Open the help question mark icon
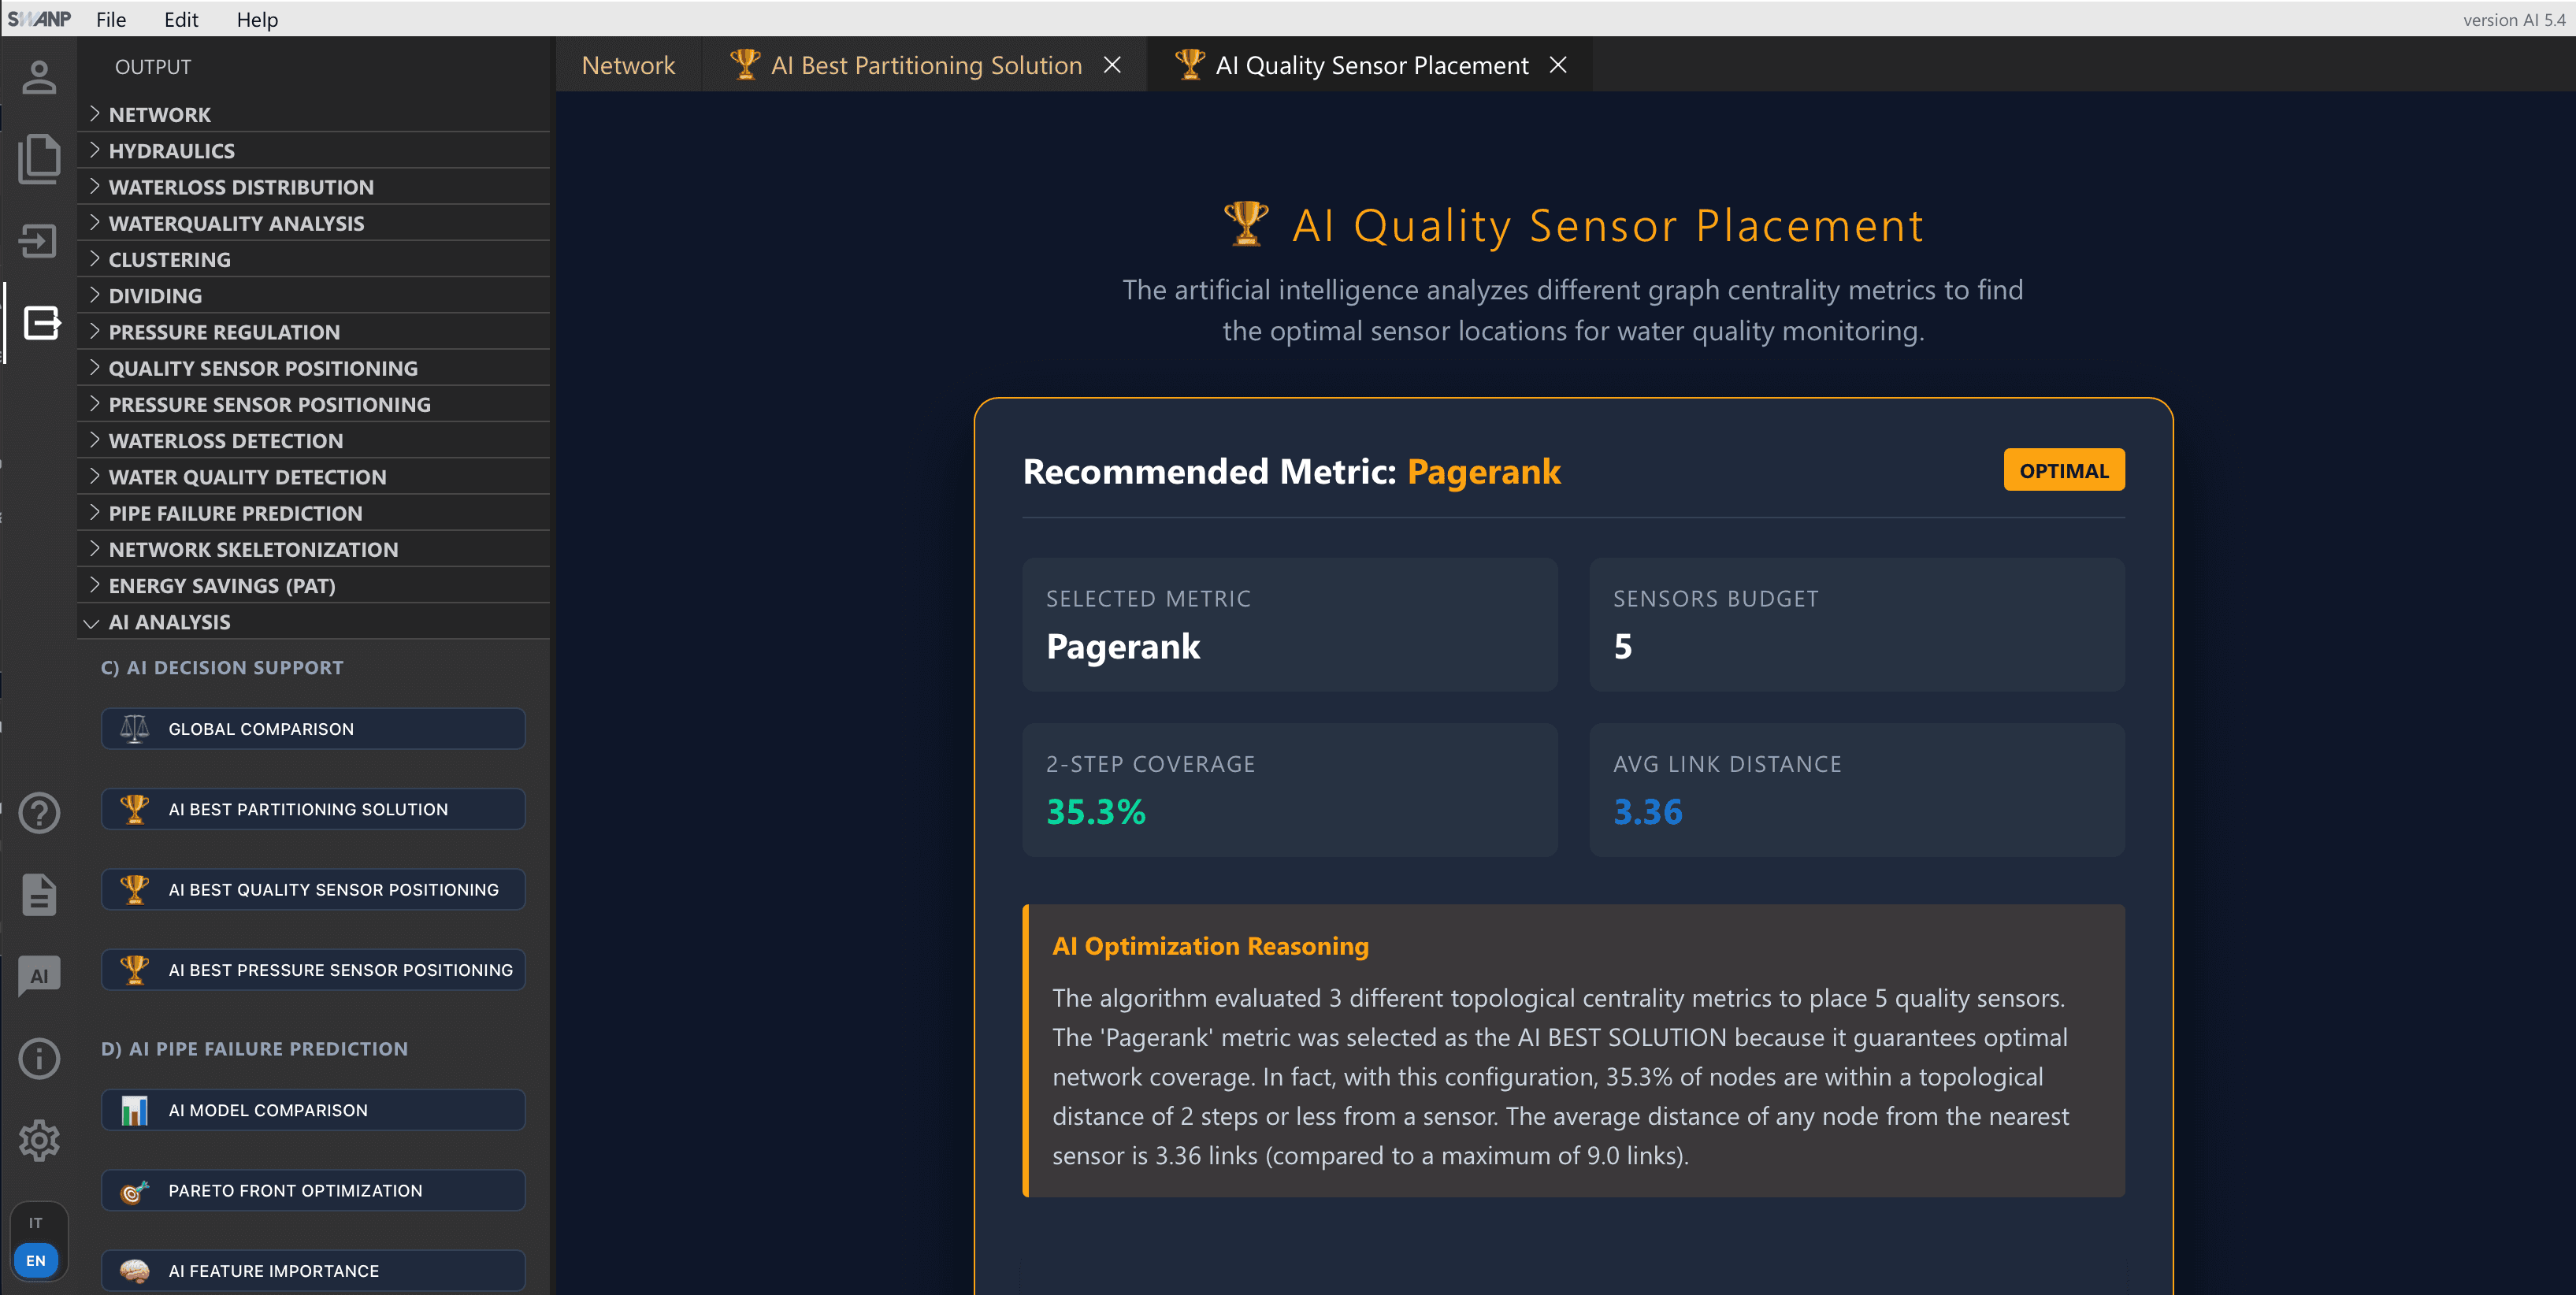This screenshot has height=1295, width=2576. [39, 813]
